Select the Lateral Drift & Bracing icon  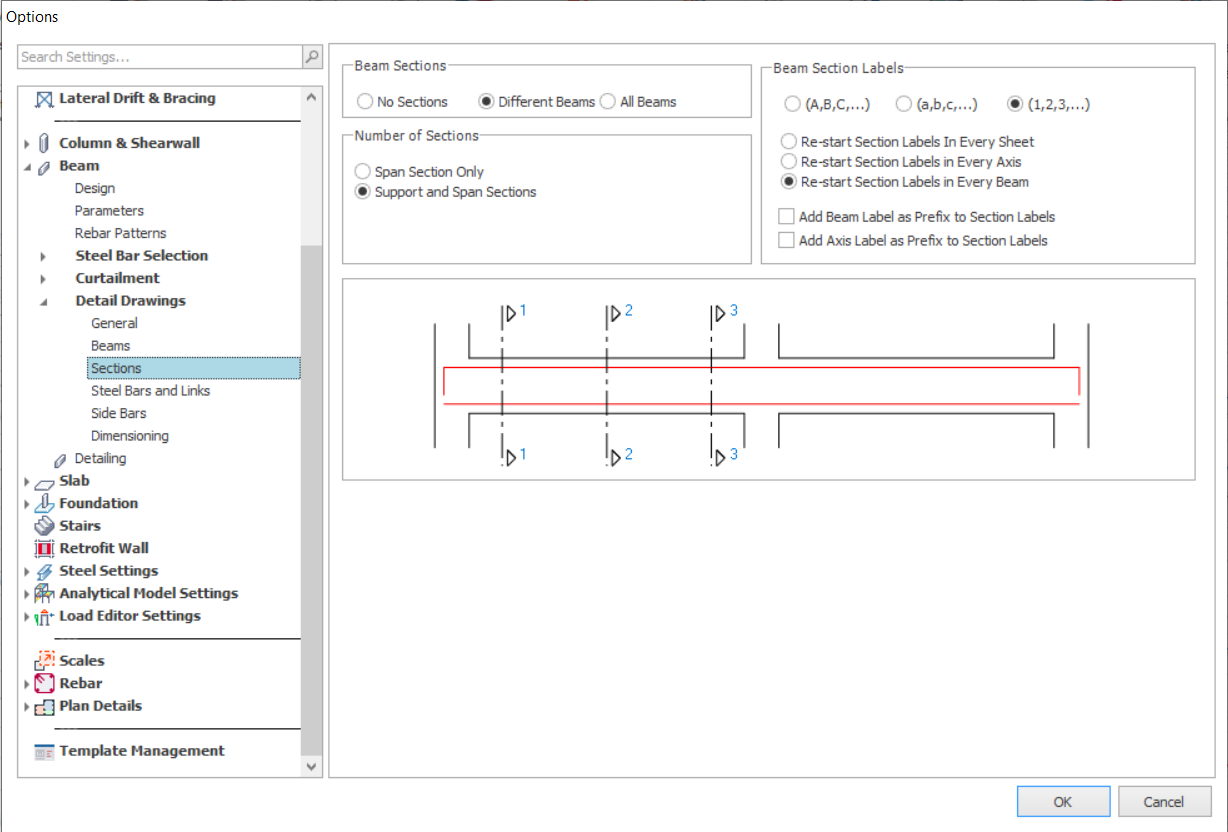pos(44,99)
